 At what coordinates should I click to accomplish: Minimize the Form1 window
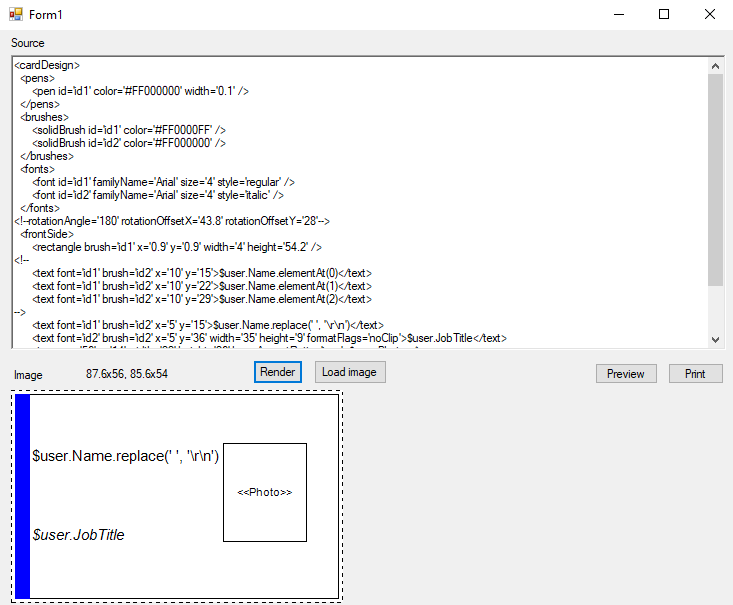(619, 15)
